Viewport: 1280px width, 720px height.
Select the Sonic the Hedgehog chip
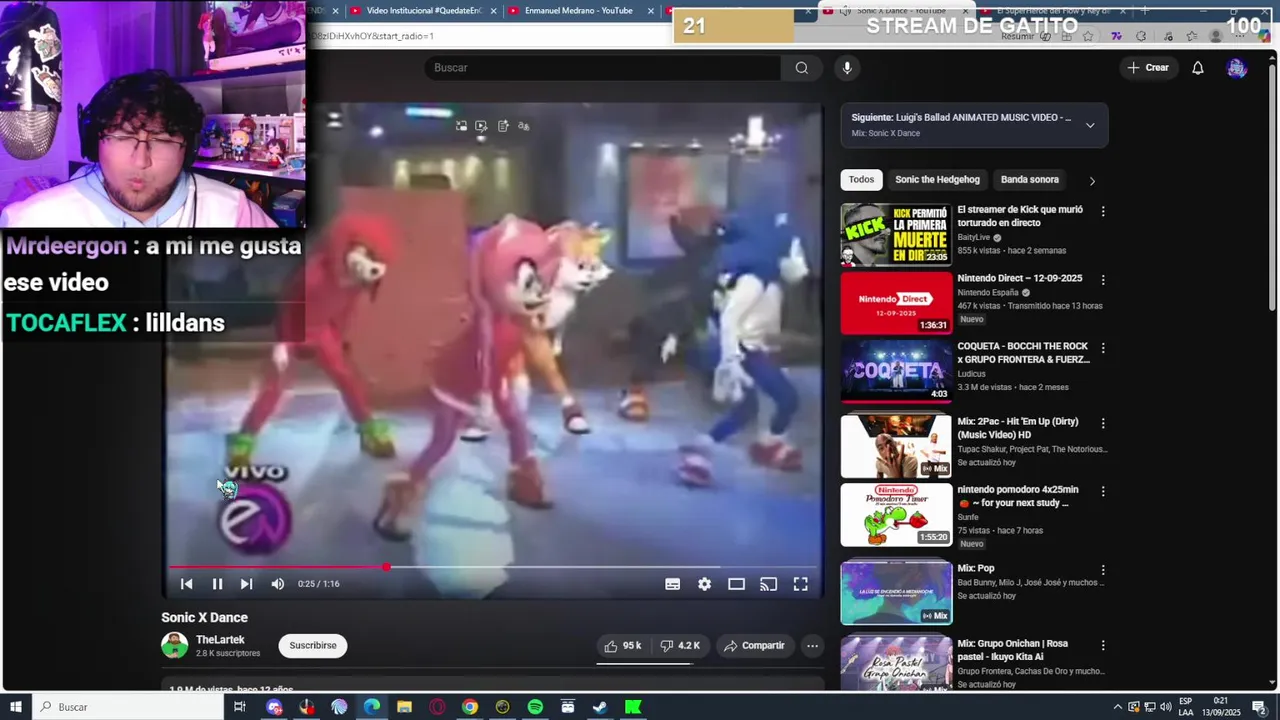(x=937, y=180)
